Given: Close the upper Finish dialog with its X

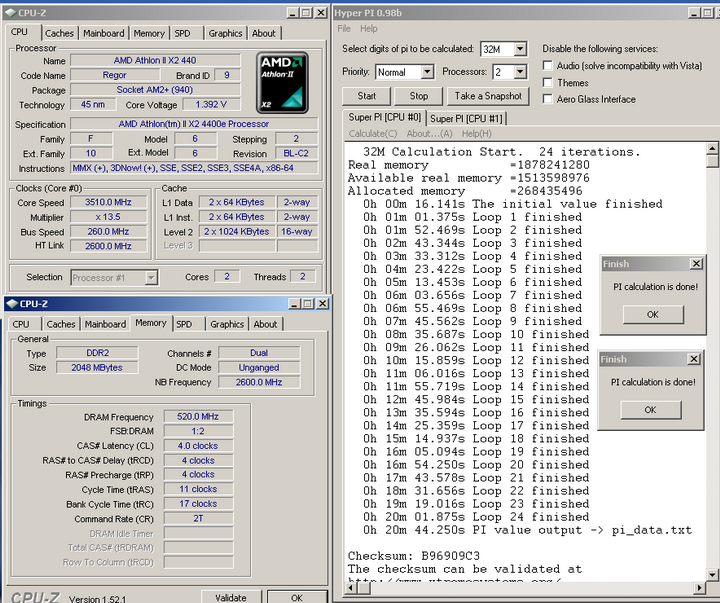Looking at the screenshot, I should [x=696, y=264].
